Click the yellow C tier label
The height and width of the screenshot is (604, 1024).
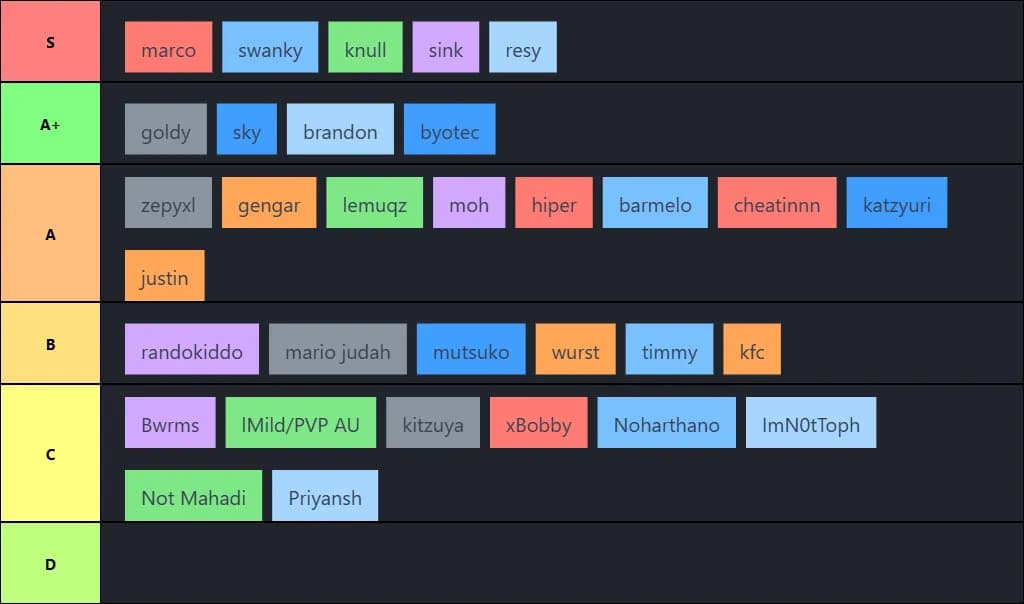tap(50, 454)
